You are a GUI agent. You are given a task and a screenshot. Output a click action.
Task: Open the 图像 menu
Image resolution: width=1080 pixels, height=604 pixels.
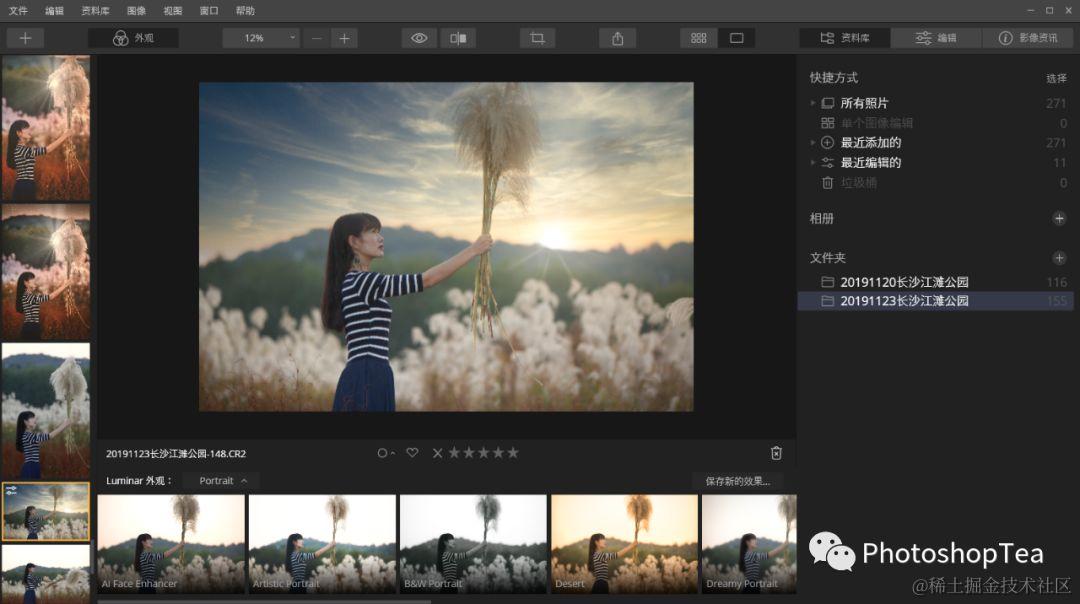click(x=136, y=10)
